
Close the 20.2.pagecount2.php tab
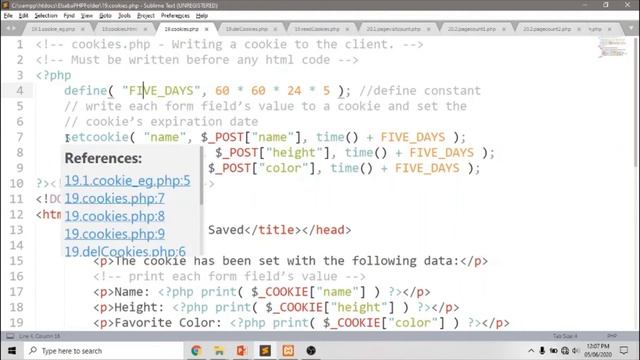[579, 29]
